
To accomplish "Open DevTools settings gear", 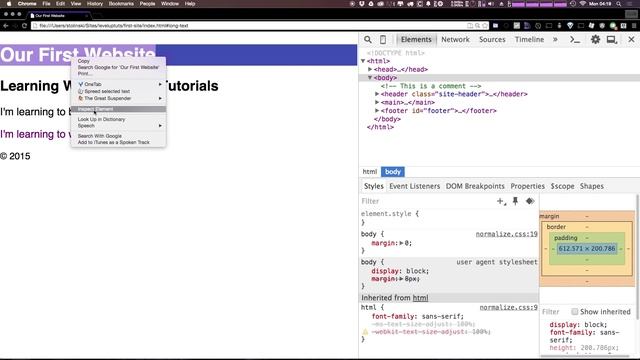I will 596,40.
